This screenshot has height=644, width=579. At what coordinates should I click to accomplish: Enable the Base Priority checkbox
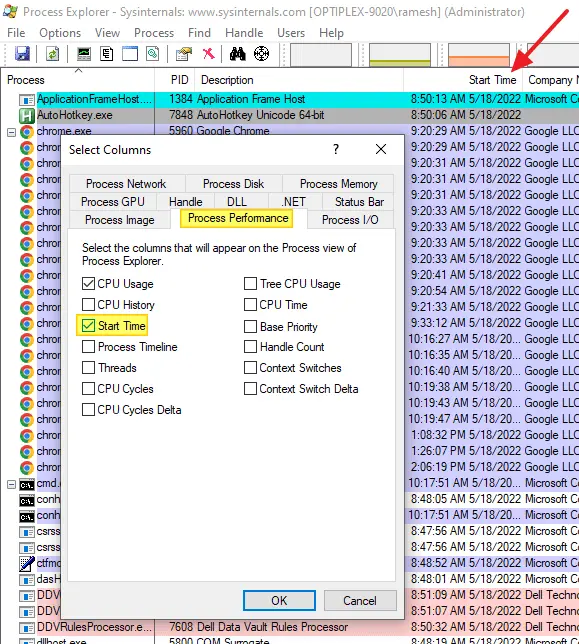point(250,327)
